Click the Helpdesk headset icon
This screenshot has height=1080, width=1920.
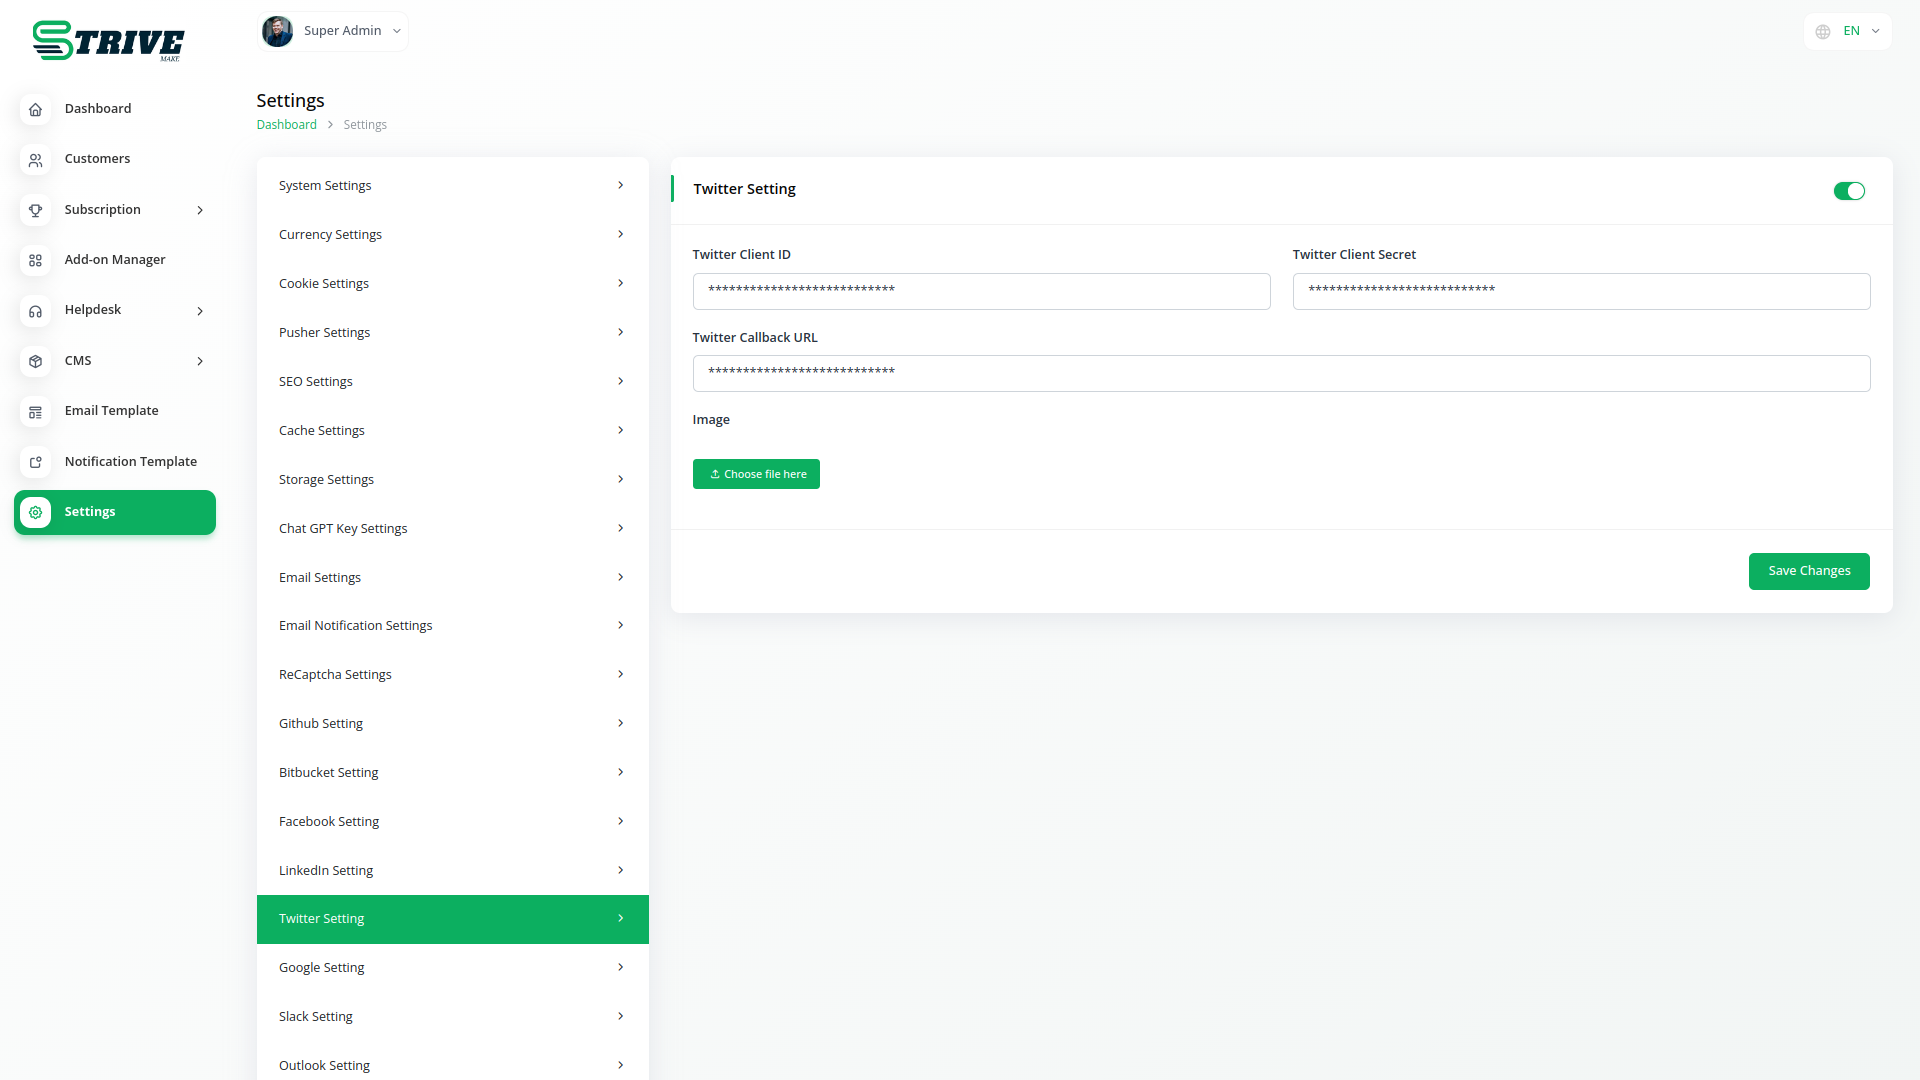point(35,311)
